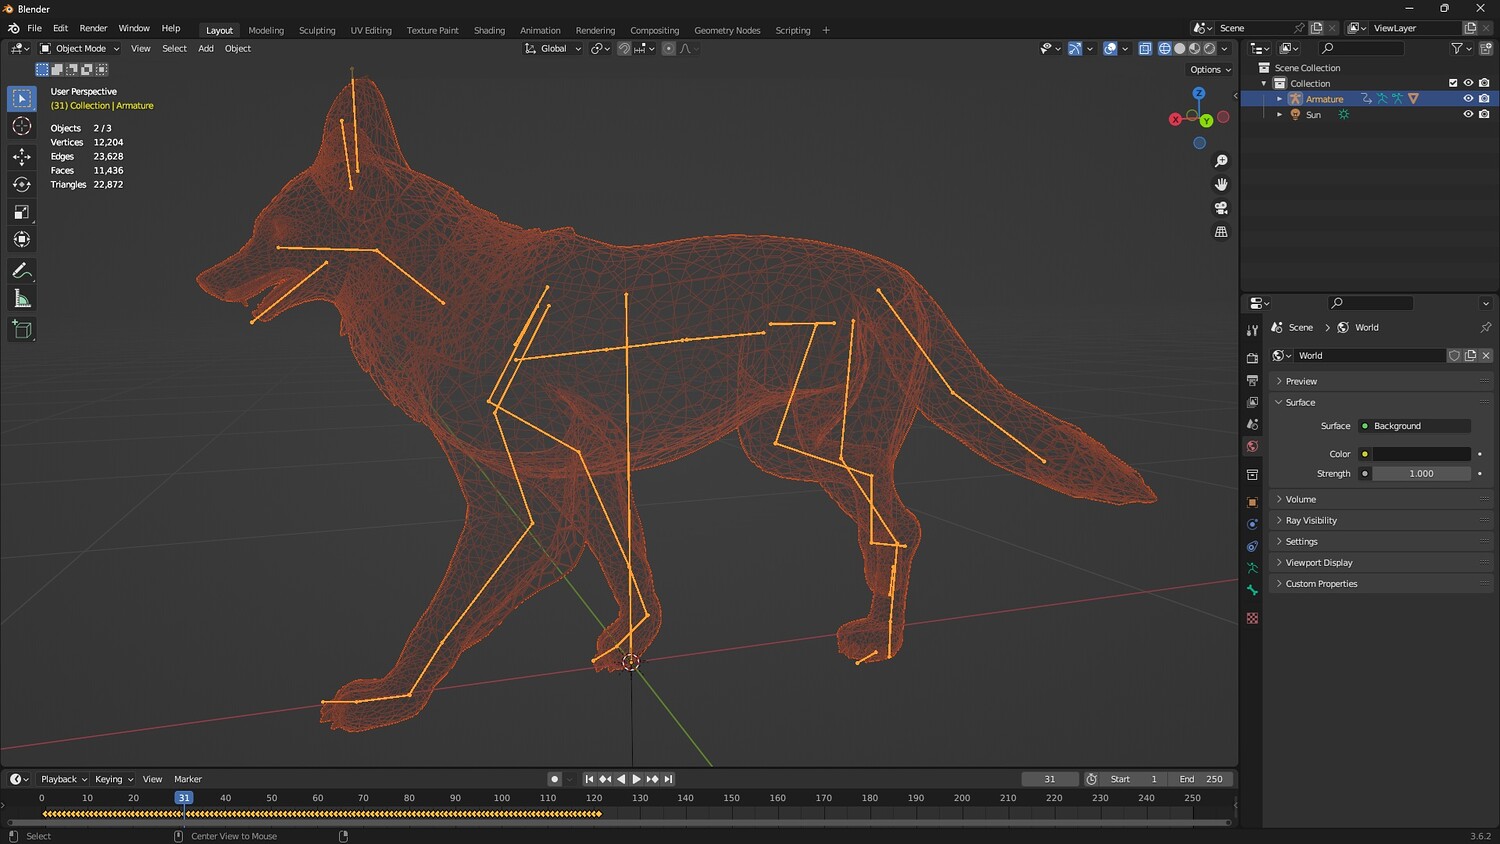The width and height of the screenshot is (1500, 844).
Task: Activate the 3D Cursor tool
Action: [22, 126]
